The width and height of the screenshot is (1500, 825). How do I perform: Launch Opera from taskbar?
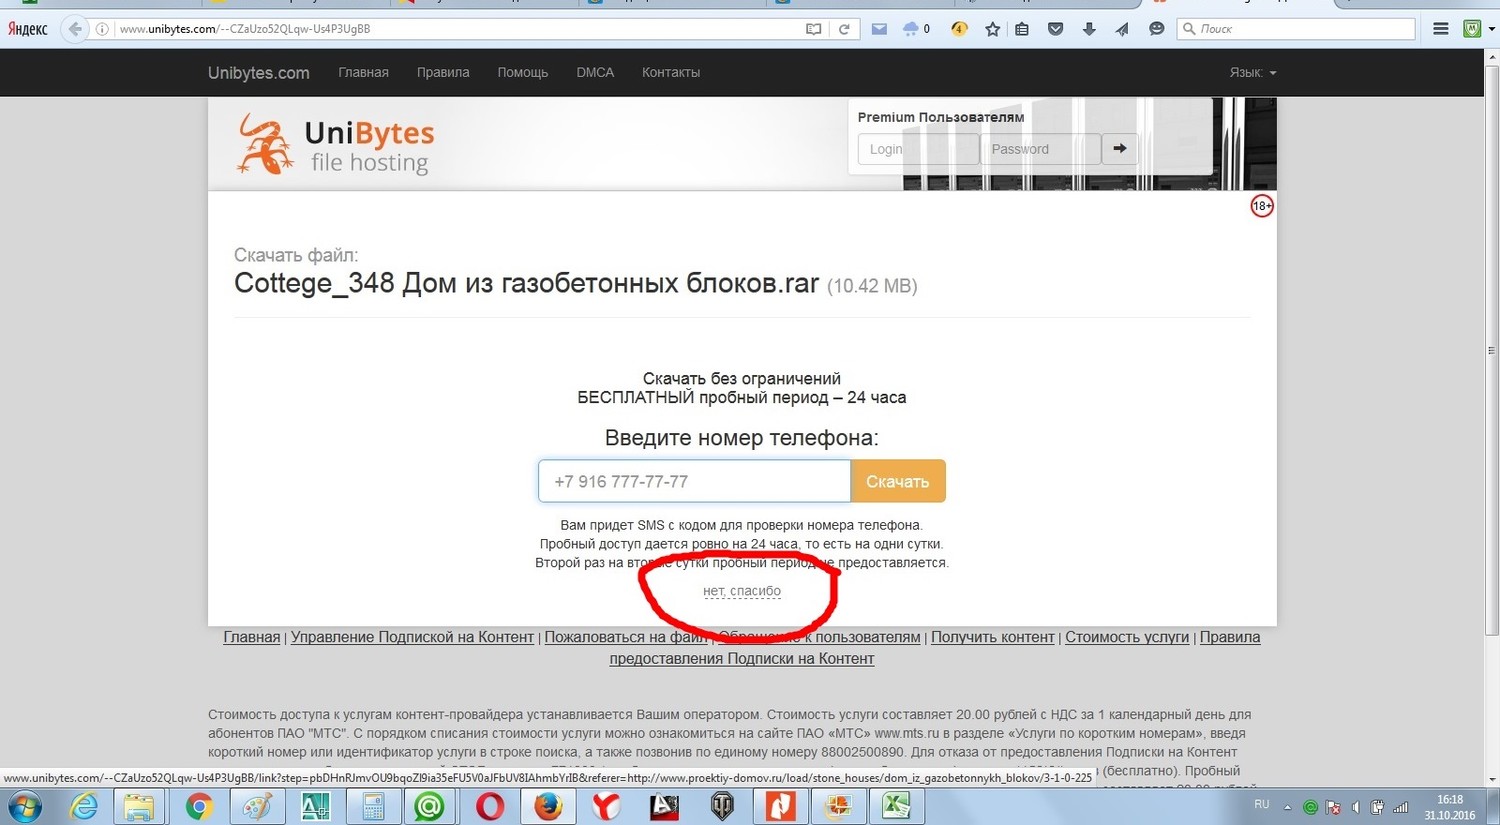click(x=490, y=806)
